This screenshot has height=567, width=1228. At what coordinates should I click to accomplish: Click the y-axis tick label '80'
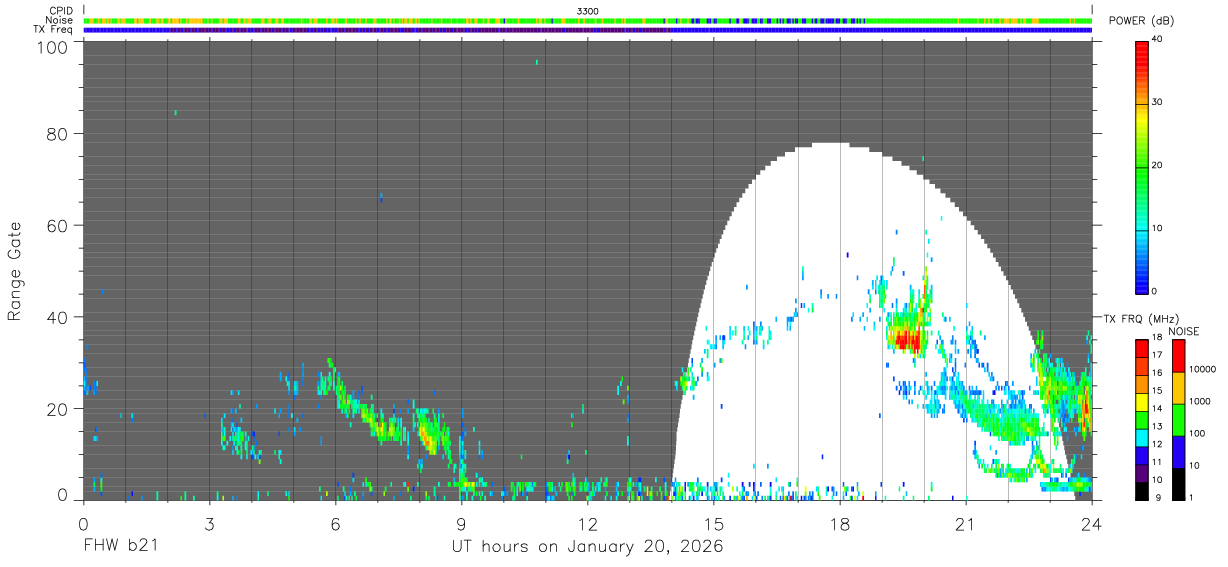pos(57,134)
